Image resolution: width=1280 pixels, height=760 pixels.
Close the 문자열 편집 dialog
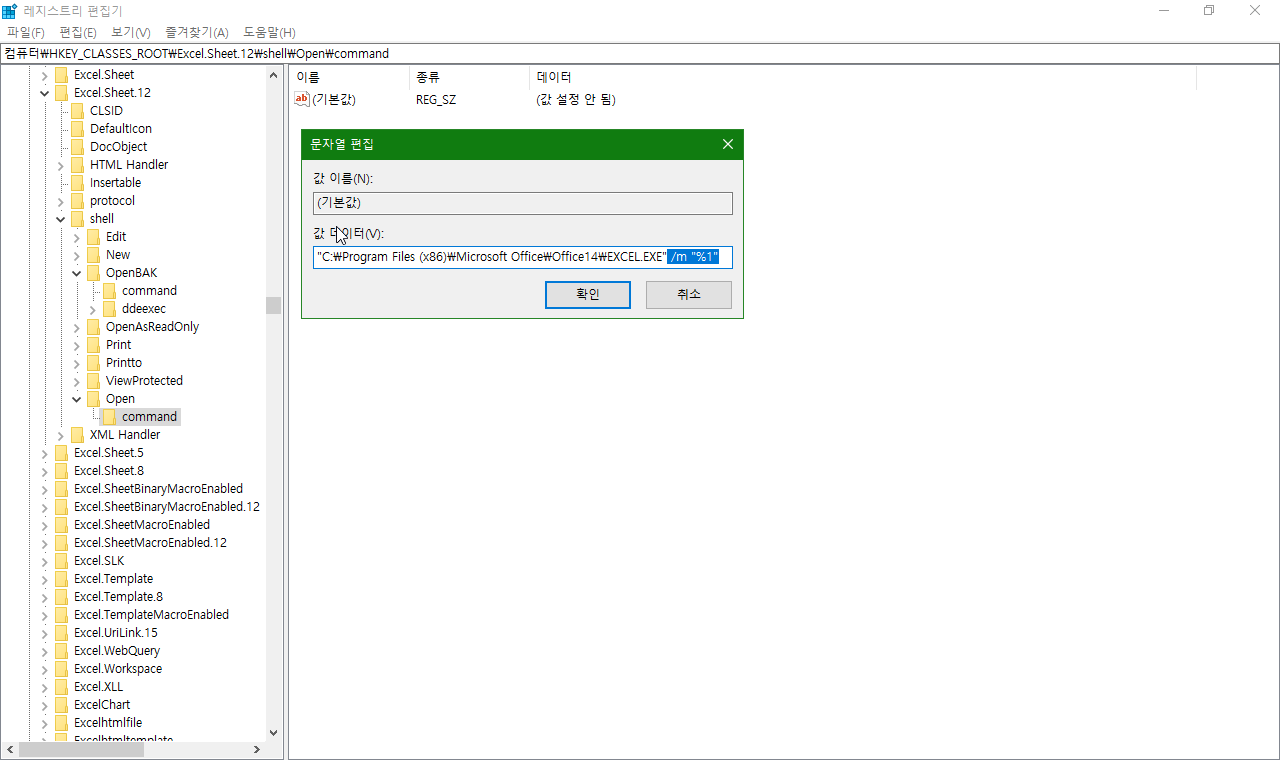pyautogui.click(x=728, y=144)
